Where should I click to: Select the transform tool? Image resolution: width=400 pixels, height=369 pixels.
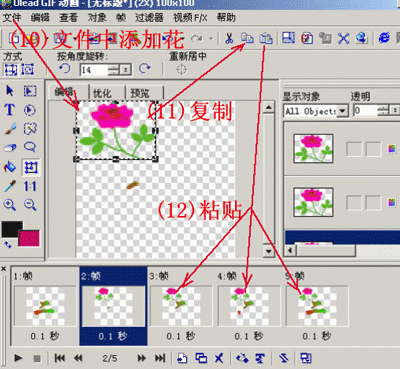pos(30,167)
